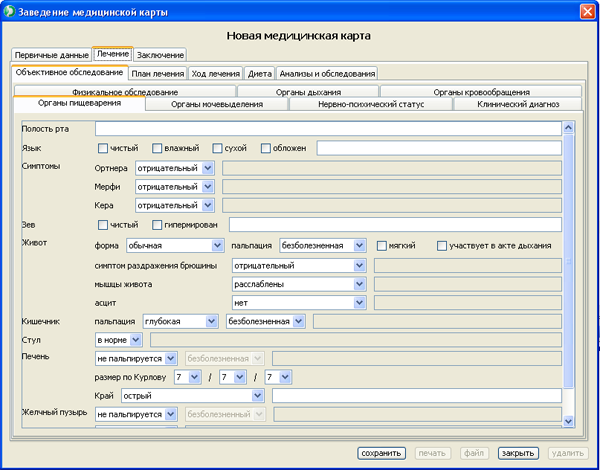
Task: Check the 'чистый' checkbox for Язык
Action: coord(103,149)
